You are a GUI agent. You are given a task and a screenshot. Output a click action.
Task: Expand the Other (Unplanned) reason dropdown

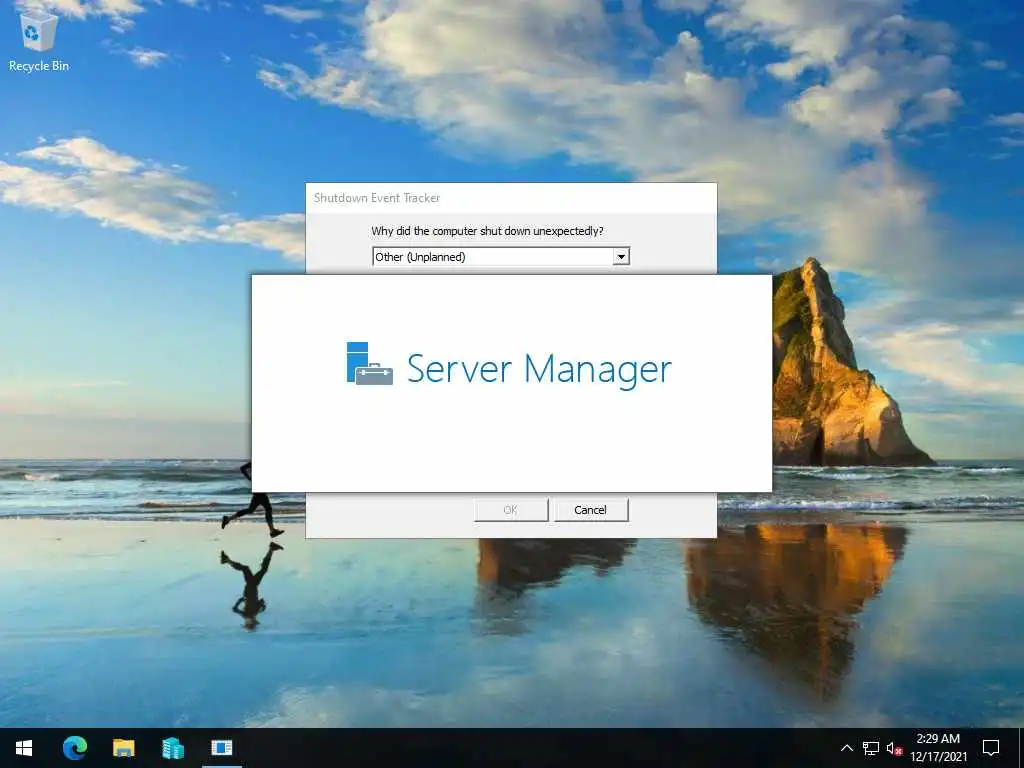coord(621,257)
